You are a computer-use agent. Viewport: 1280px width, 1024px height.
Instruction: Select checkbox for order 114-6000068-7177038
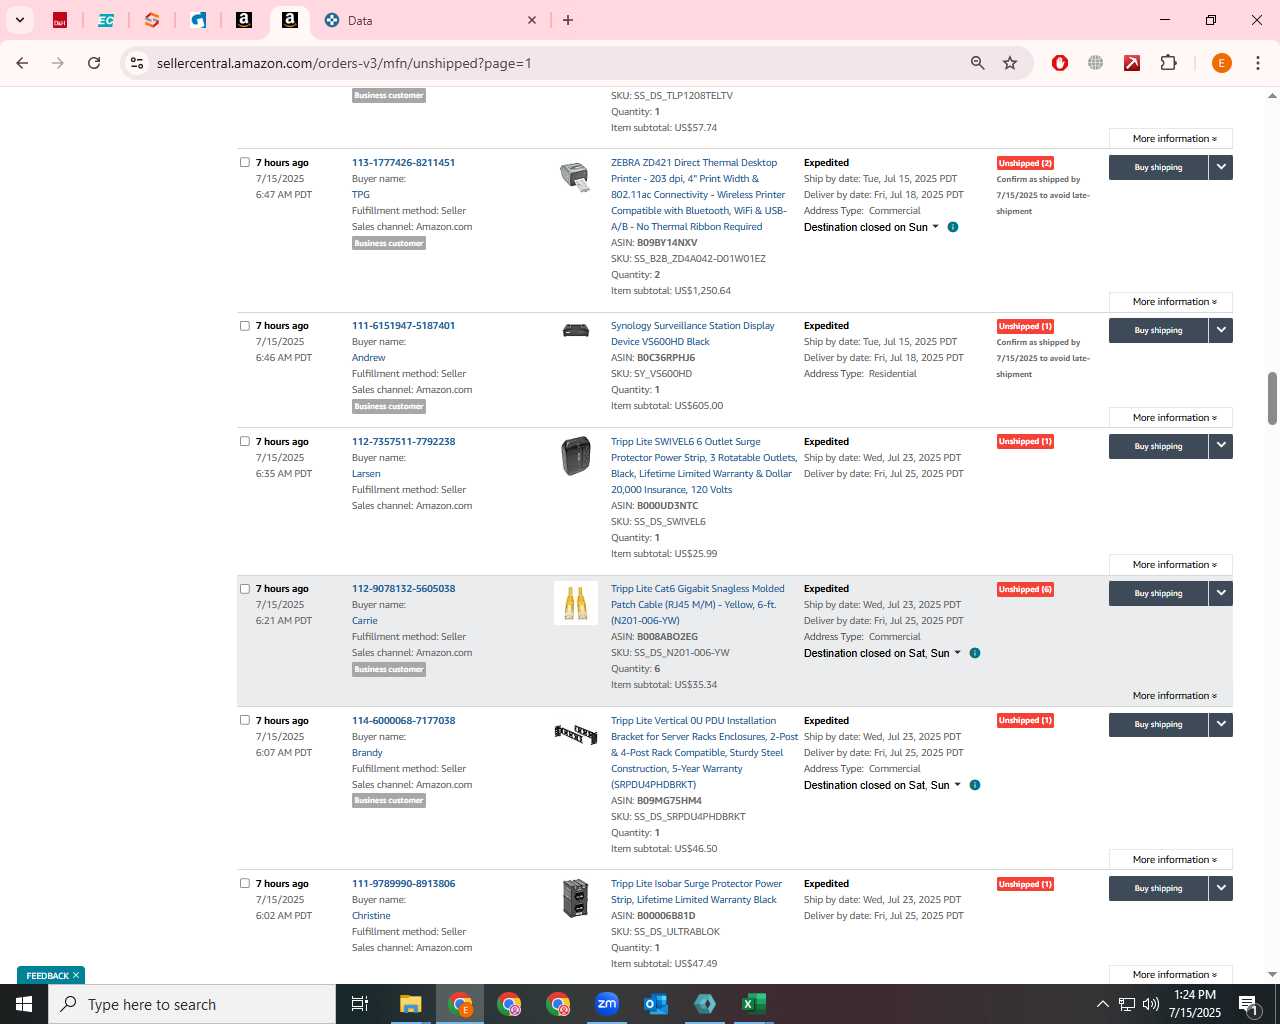[x=245, y=720]
